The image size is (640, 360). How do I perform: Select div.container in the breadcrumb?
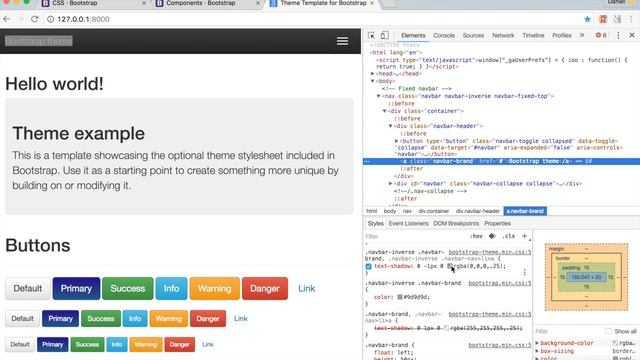[x=433, y=211]
